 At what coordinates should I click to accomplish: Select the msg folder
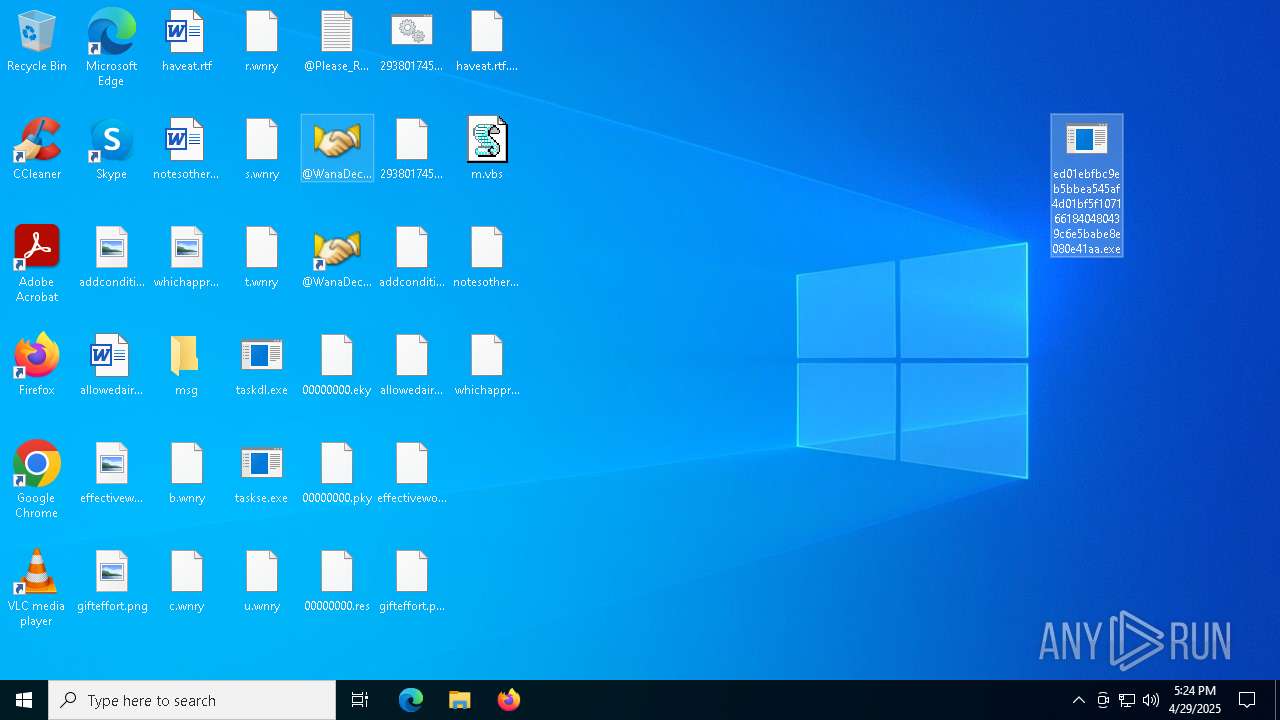click(186, 366)
